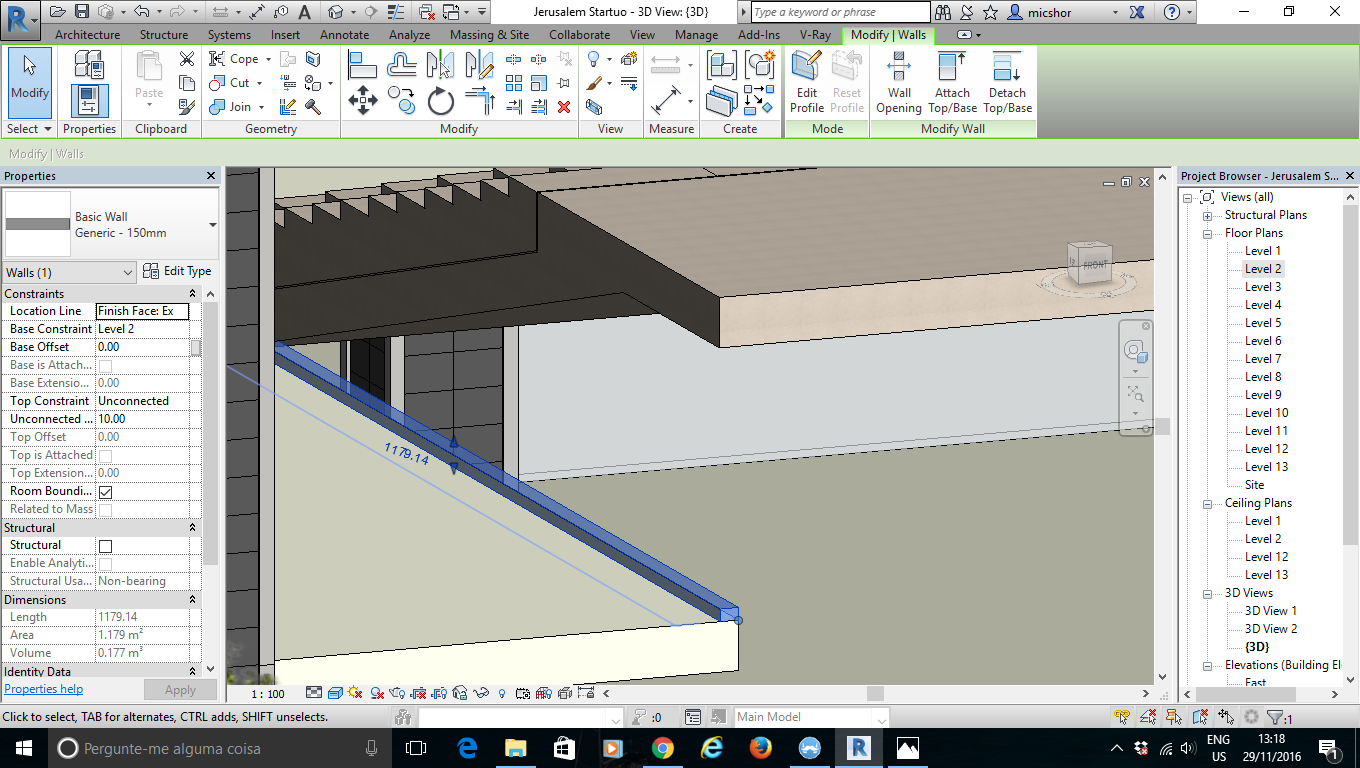
Task: Click Attach Top/Base tool
Action: [952, 83]
